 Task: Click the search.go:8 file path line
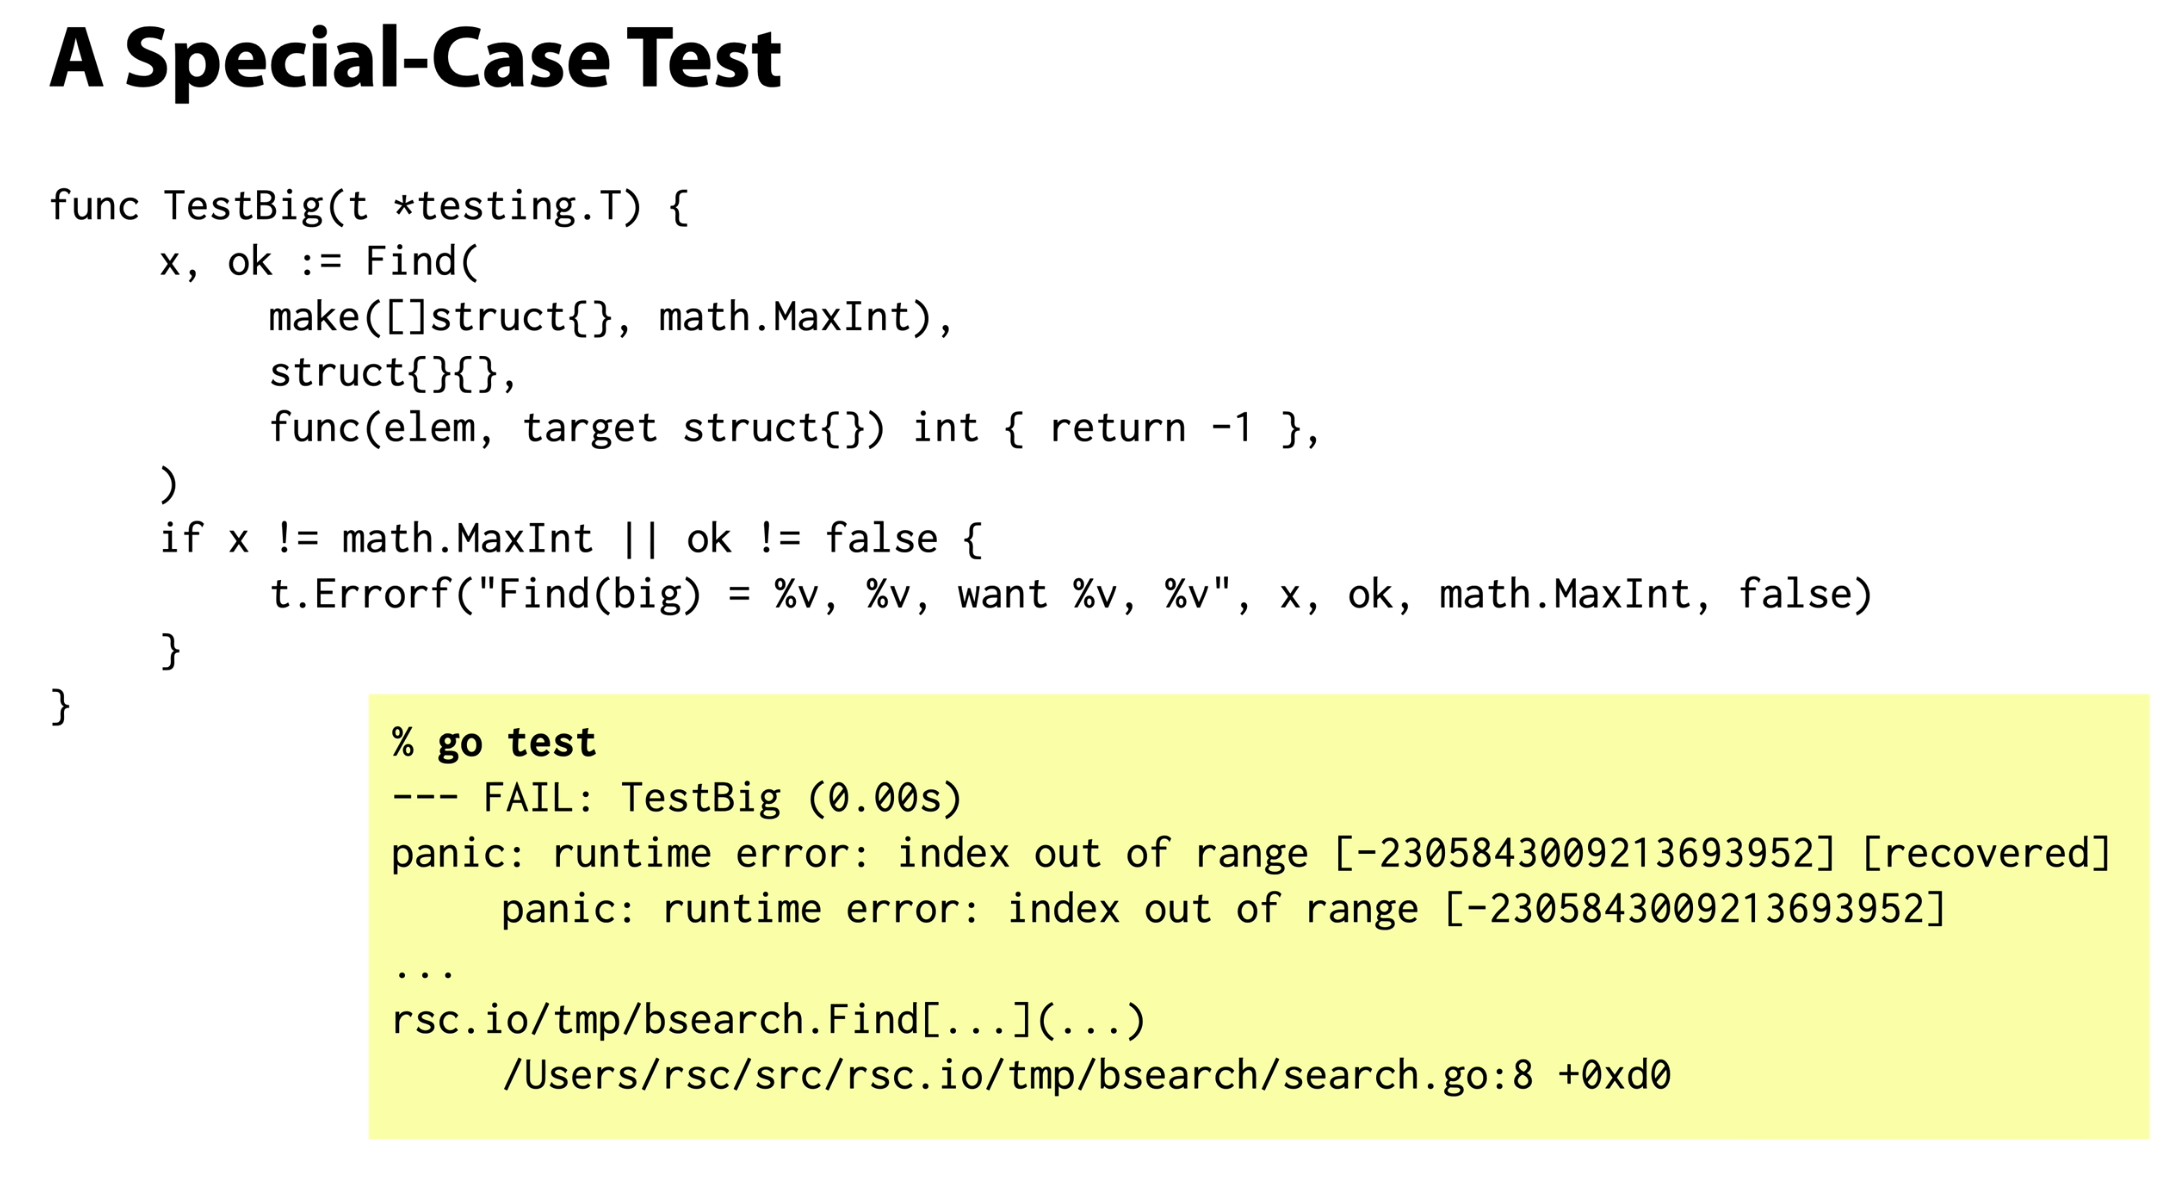1086,1075
